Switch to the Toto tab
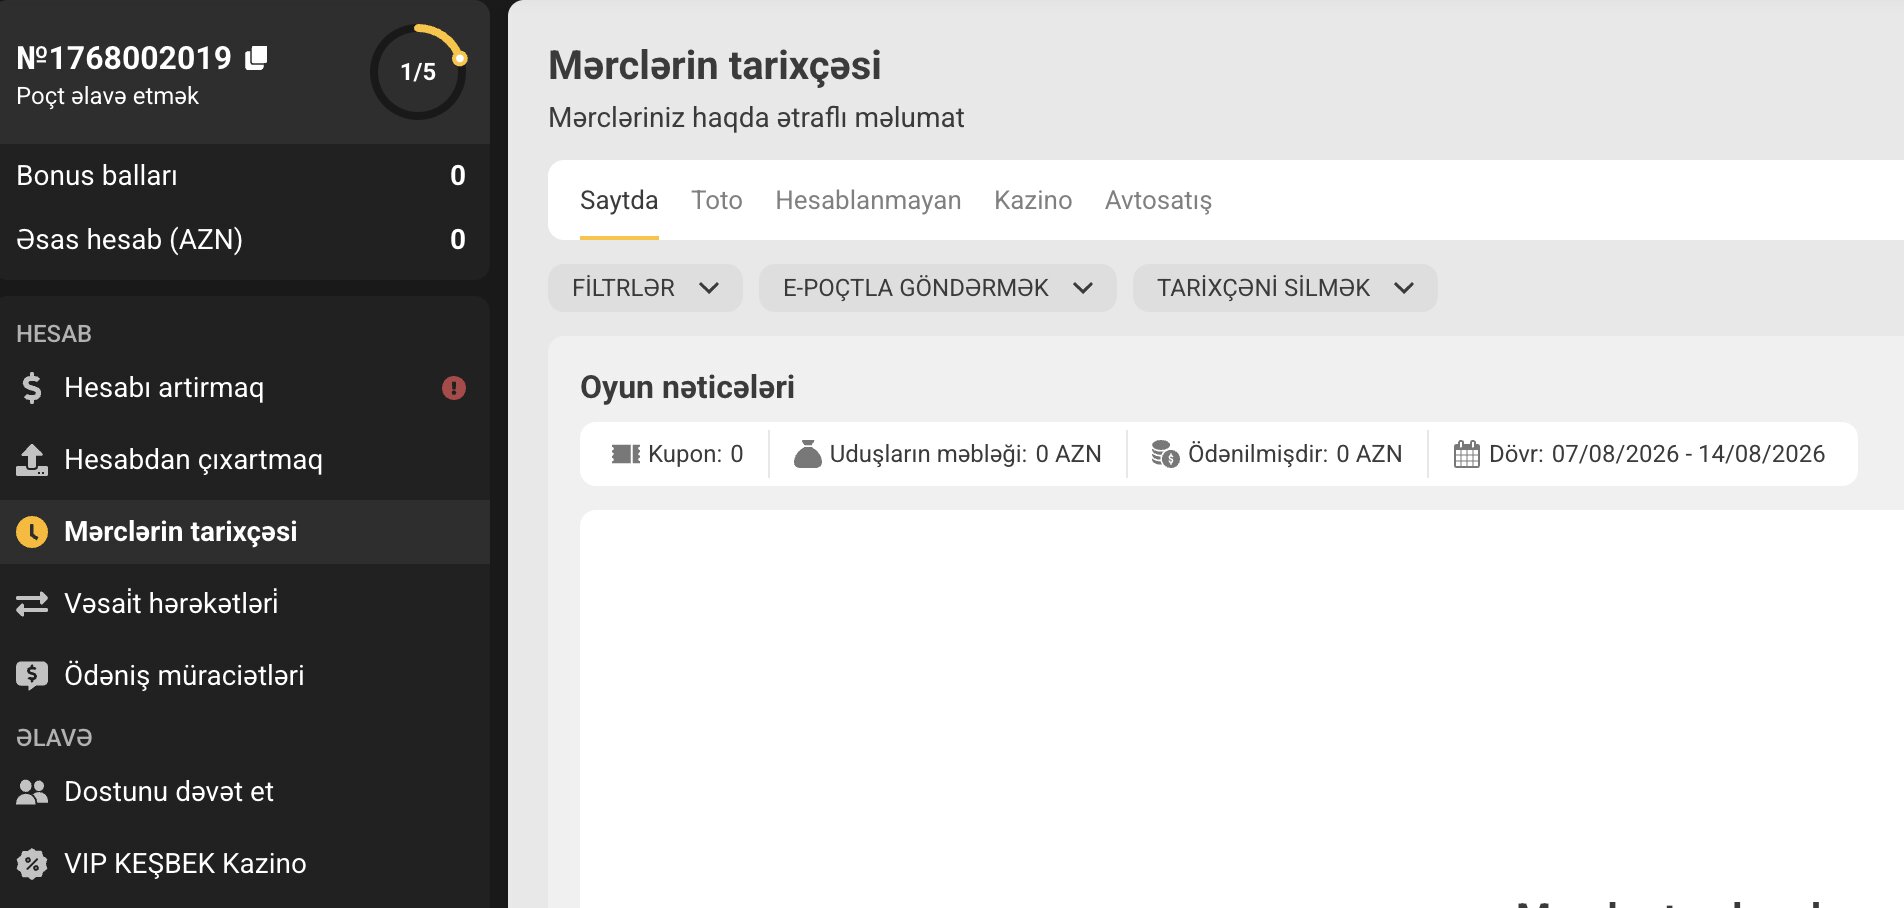 tap(717, 200)
